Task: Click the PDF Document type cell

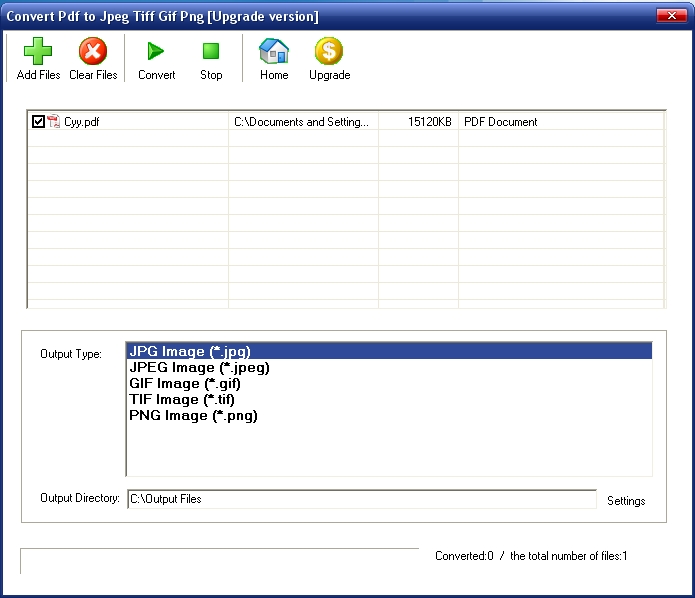Action: [x=561, y=121]
